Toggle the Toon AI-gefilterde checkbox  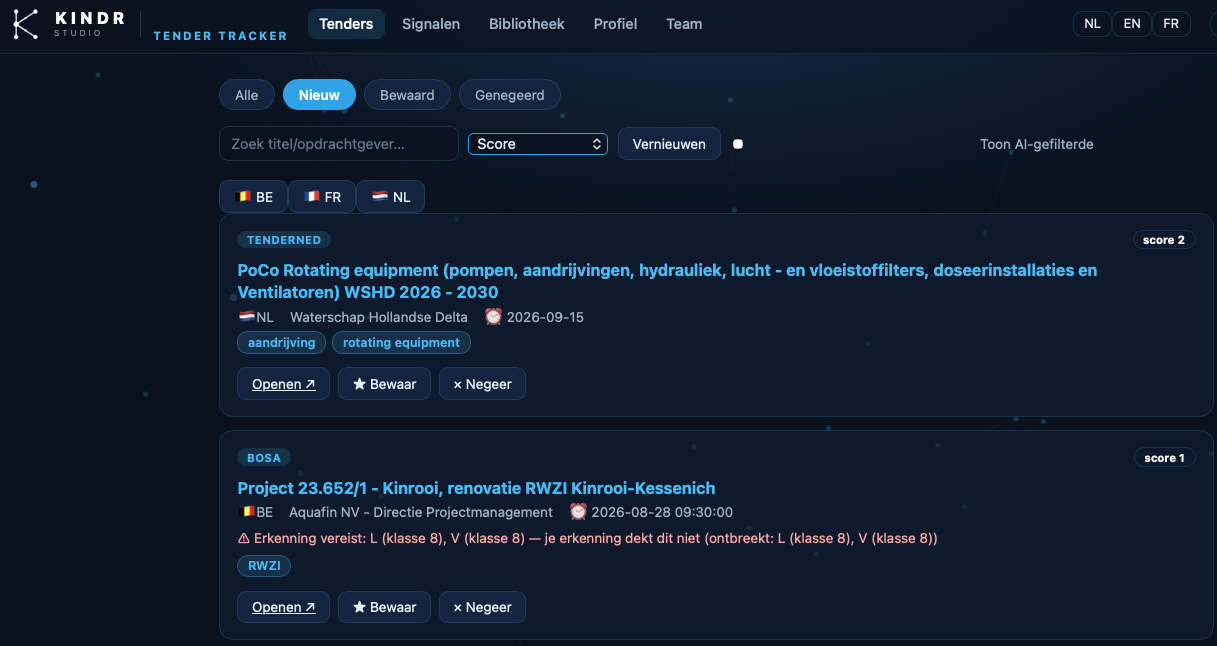coord(738,144)
